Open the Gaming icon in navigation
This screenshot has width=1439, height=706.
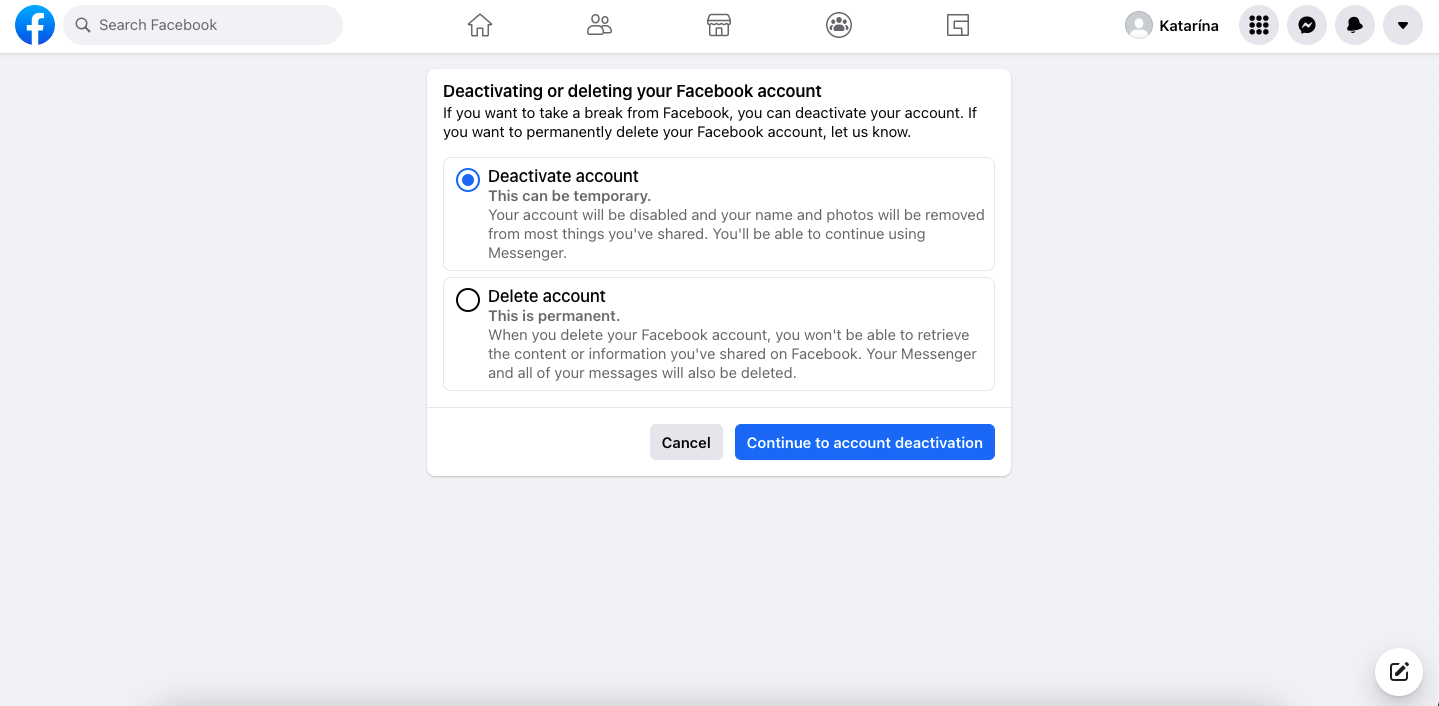958,25
